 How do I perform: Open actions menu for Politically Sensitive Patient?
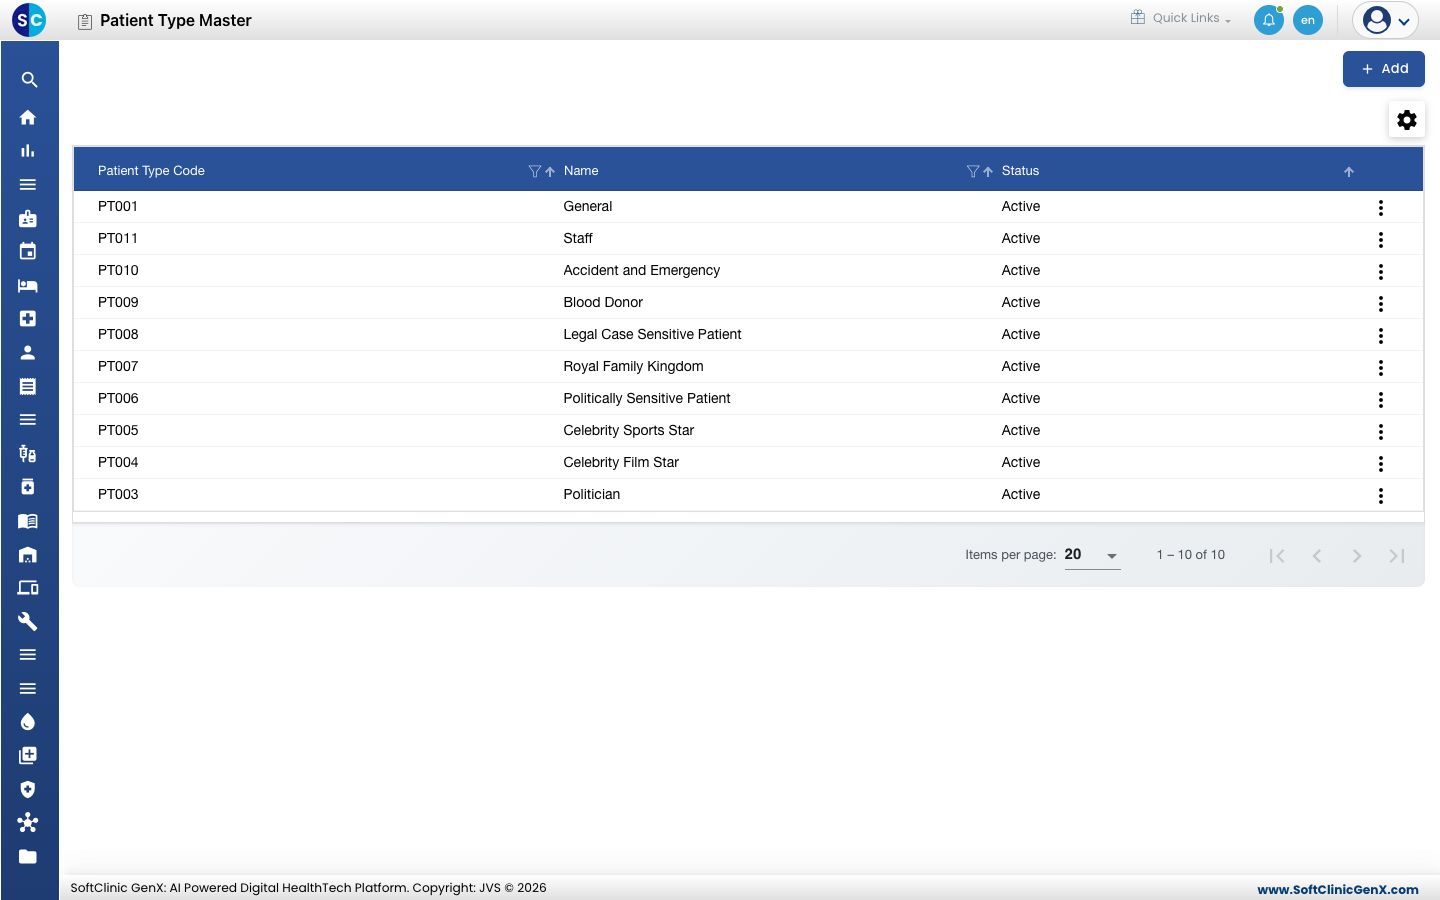coord(1381,400)
